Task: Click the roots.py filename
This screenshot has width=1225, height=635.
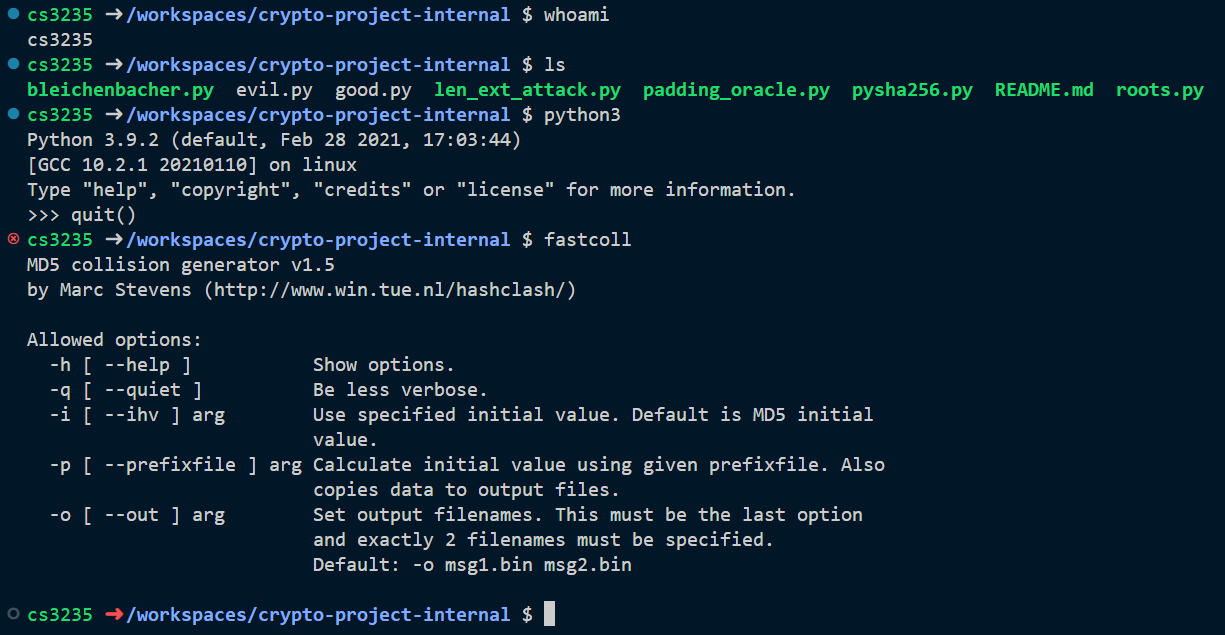Action: (x=1160, y=90)
